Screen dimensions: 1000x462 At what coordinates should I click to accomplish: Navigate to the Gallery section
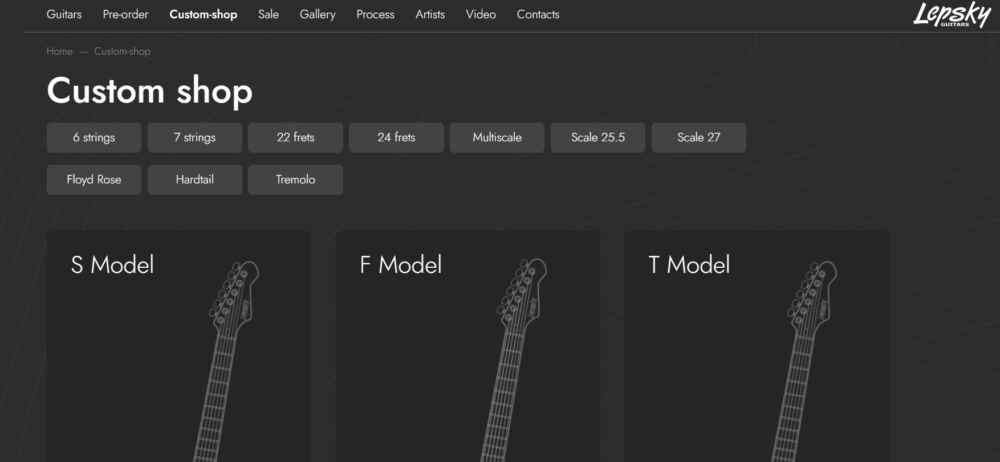[x=317, y=15]
